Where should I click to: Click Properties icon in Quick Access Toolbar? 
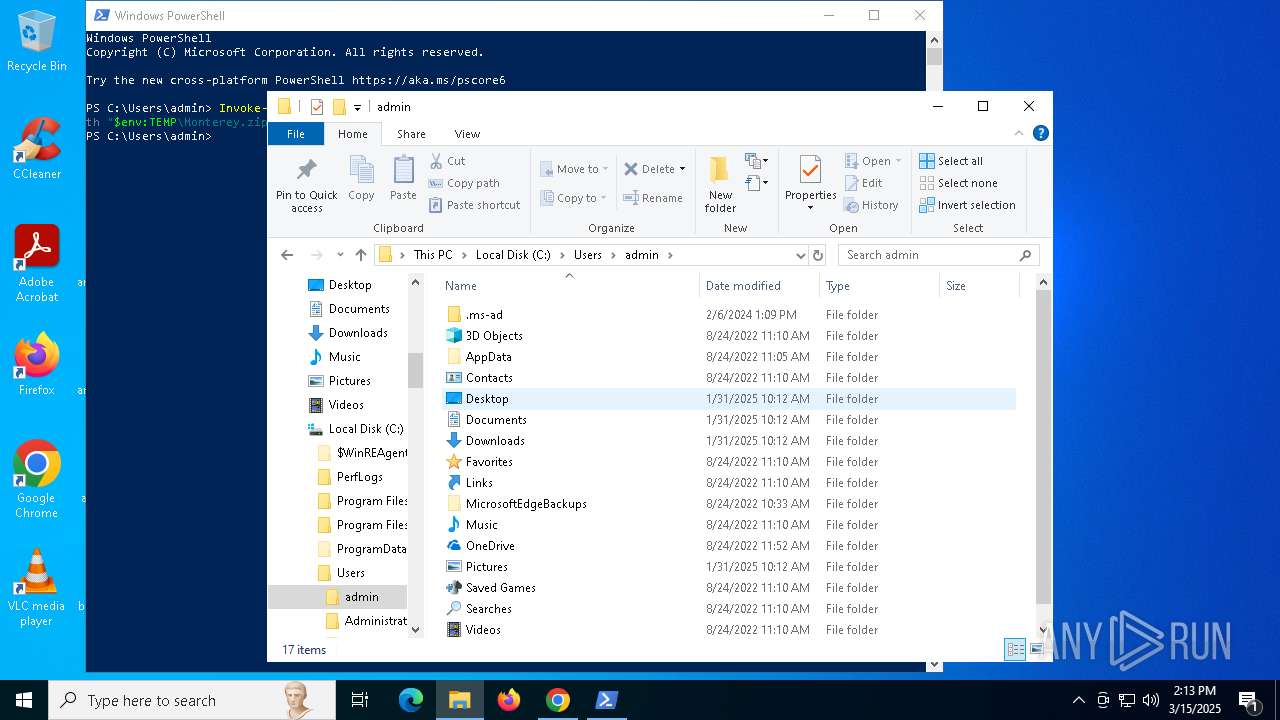pos(317,107)
